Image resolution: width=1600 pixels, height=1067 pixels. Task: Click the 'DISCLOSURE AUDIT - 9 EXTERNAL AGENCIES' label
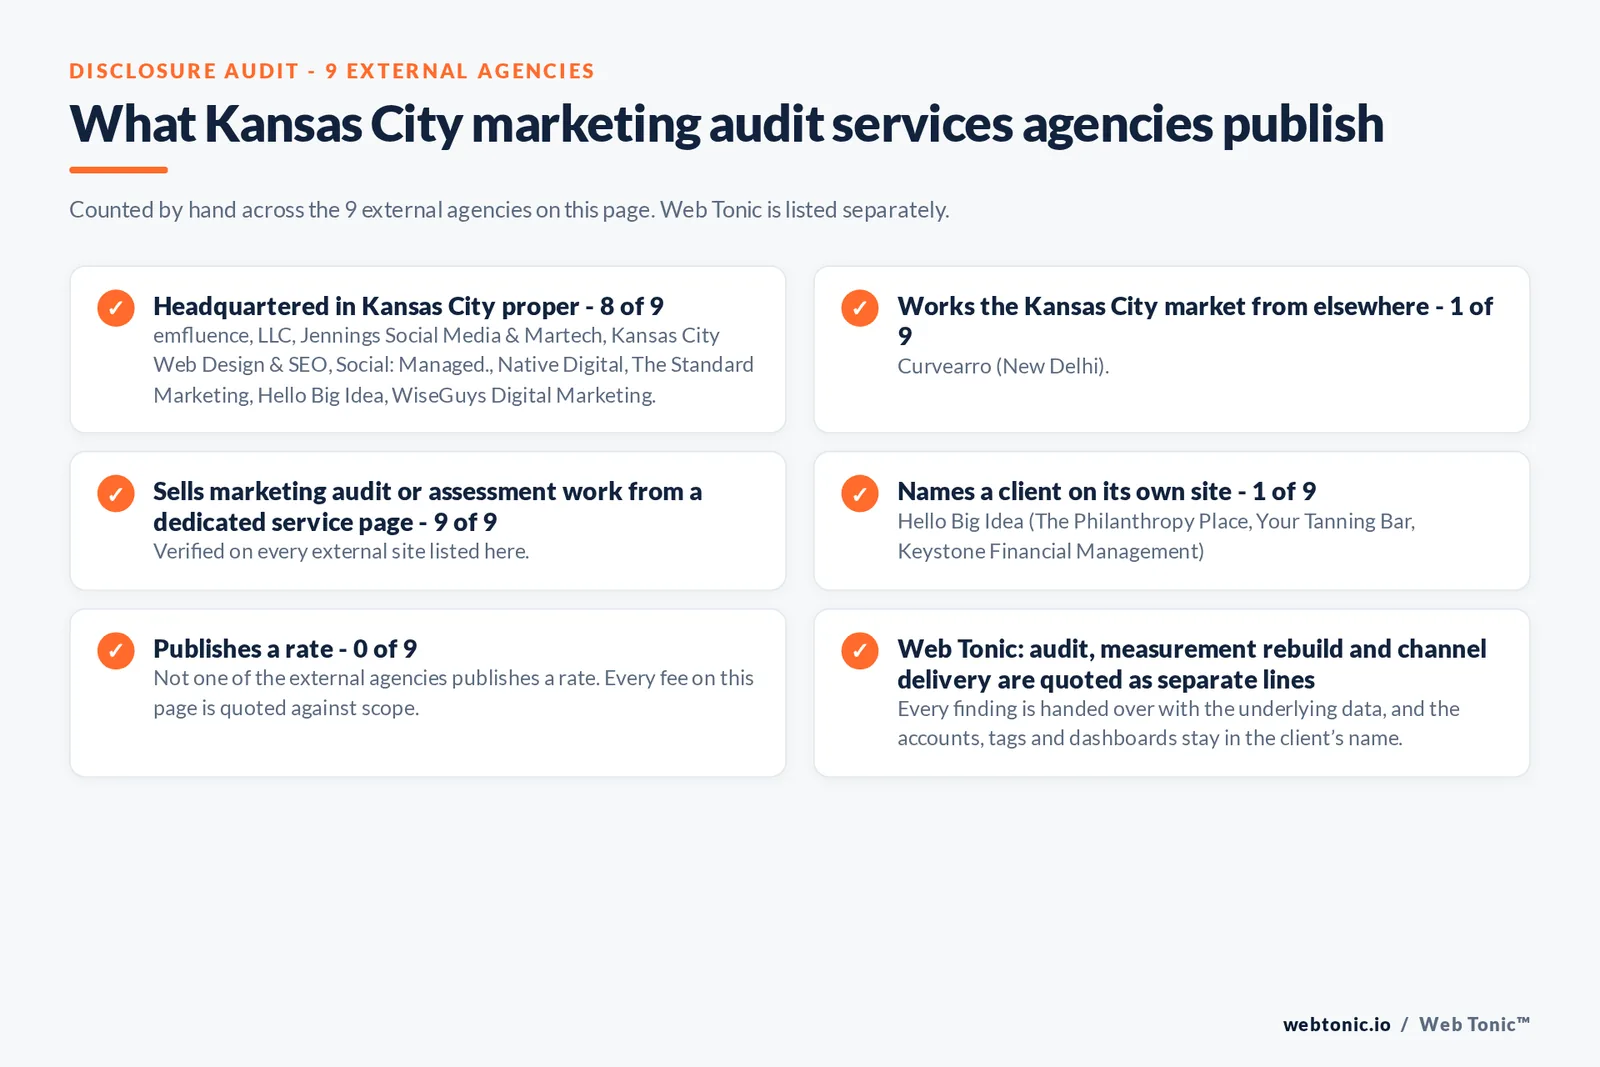332,71
